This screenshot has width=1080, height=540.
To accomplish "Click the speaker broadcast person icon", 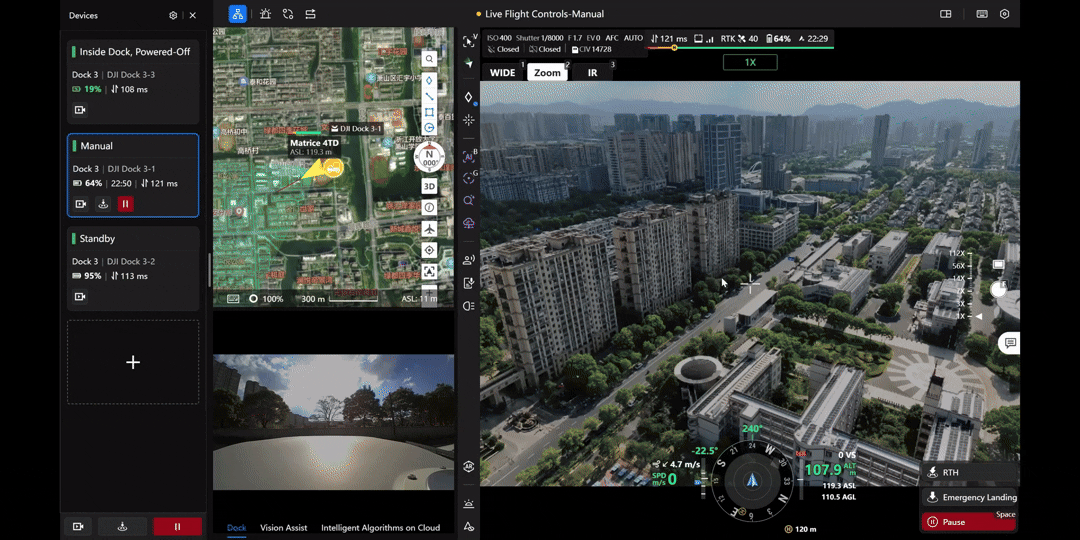I will pos(469,260).
